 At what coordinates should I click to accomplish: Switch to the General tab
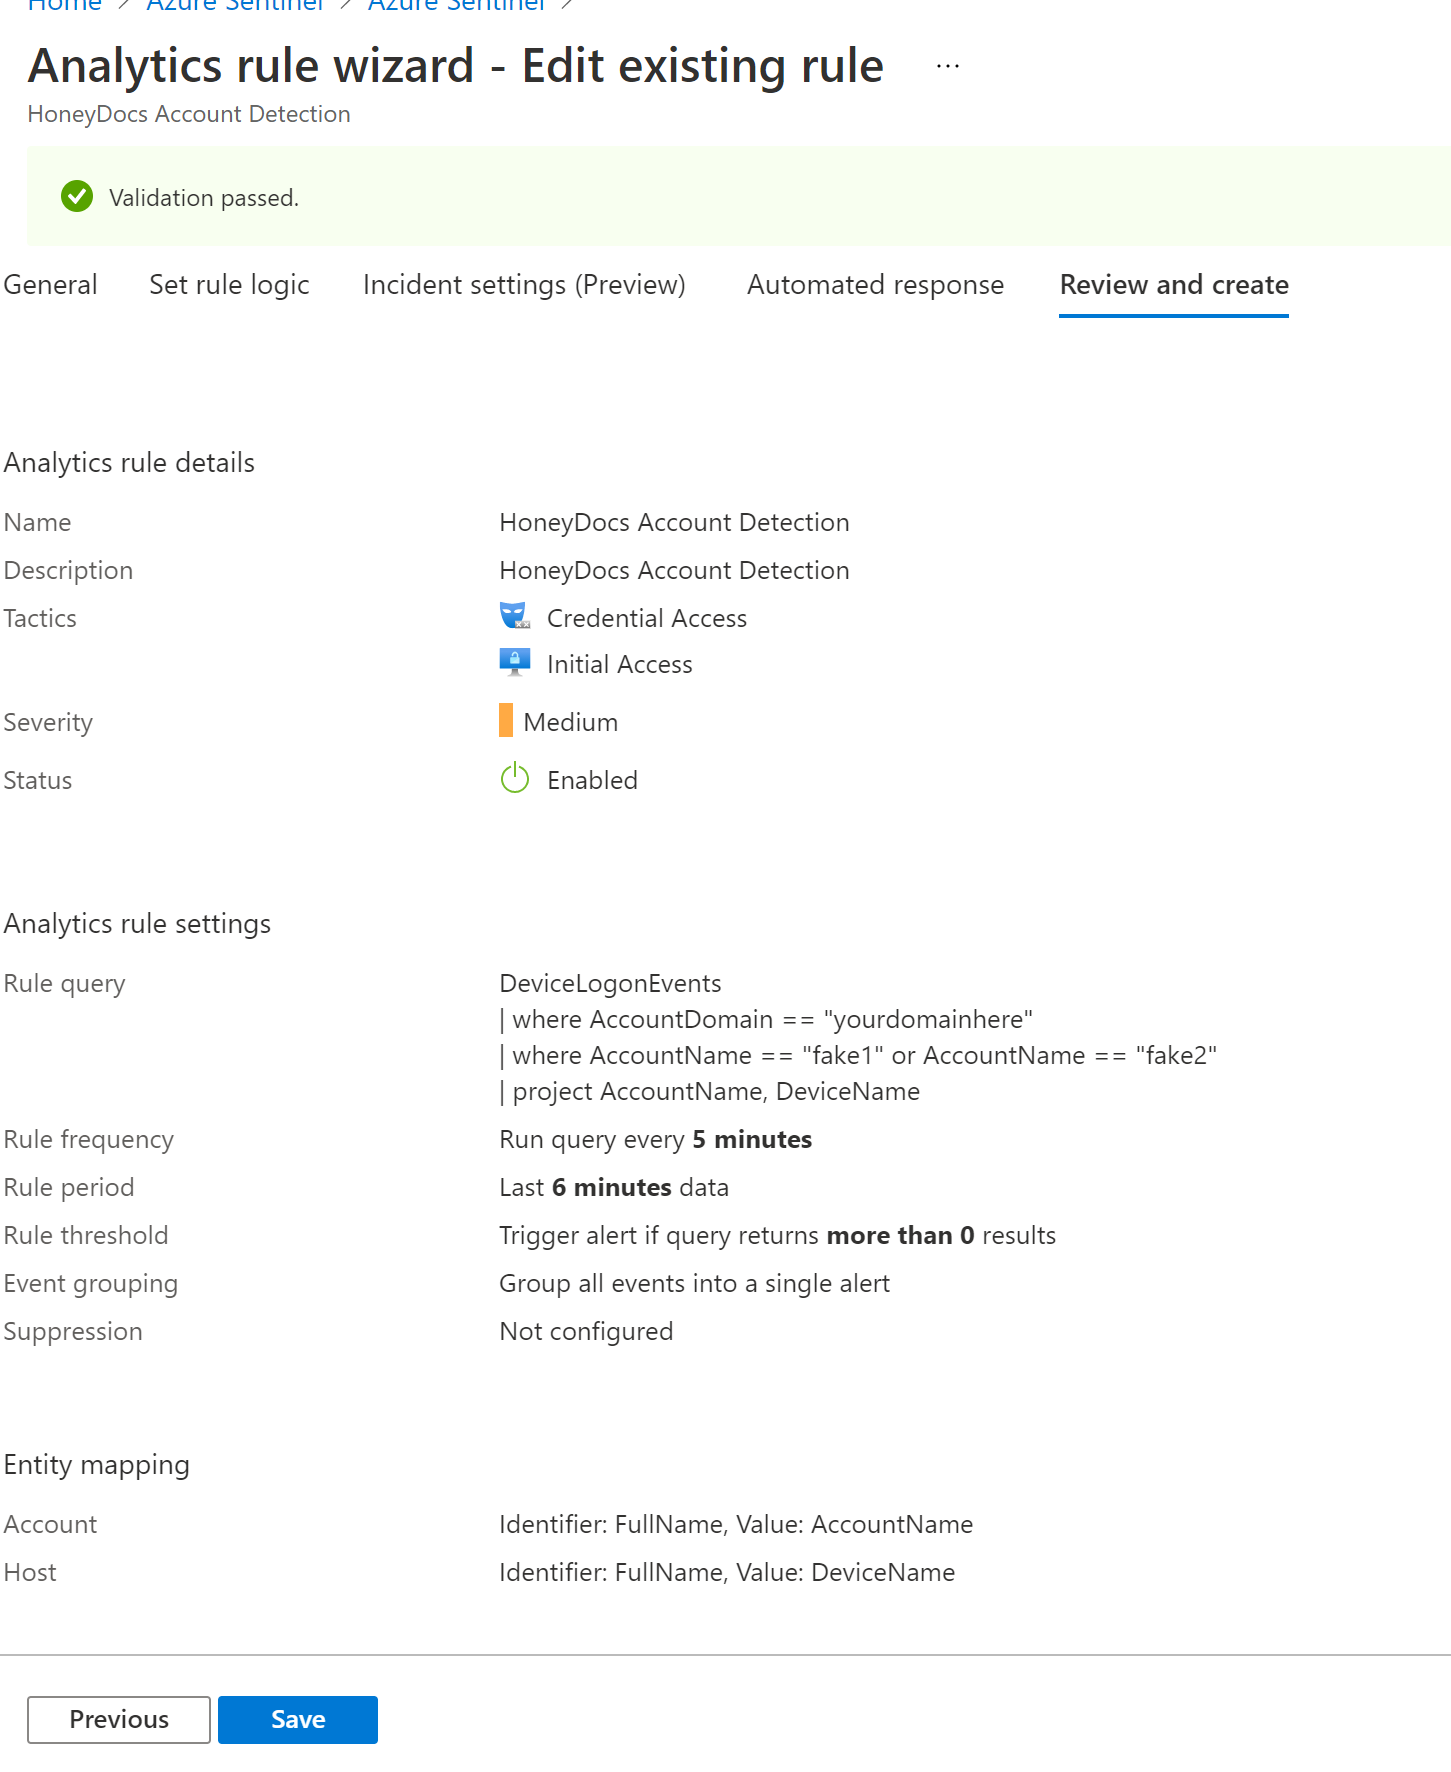tap(50, 285)
